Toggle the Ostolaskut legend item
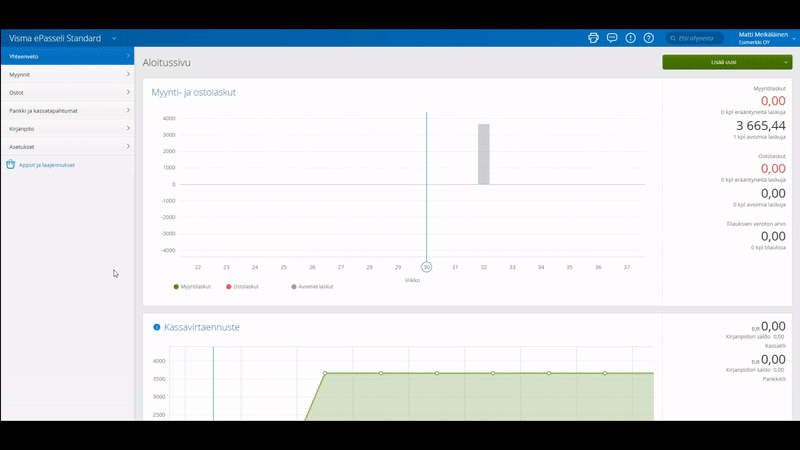 pyautogui.click(x=242, y=287)
